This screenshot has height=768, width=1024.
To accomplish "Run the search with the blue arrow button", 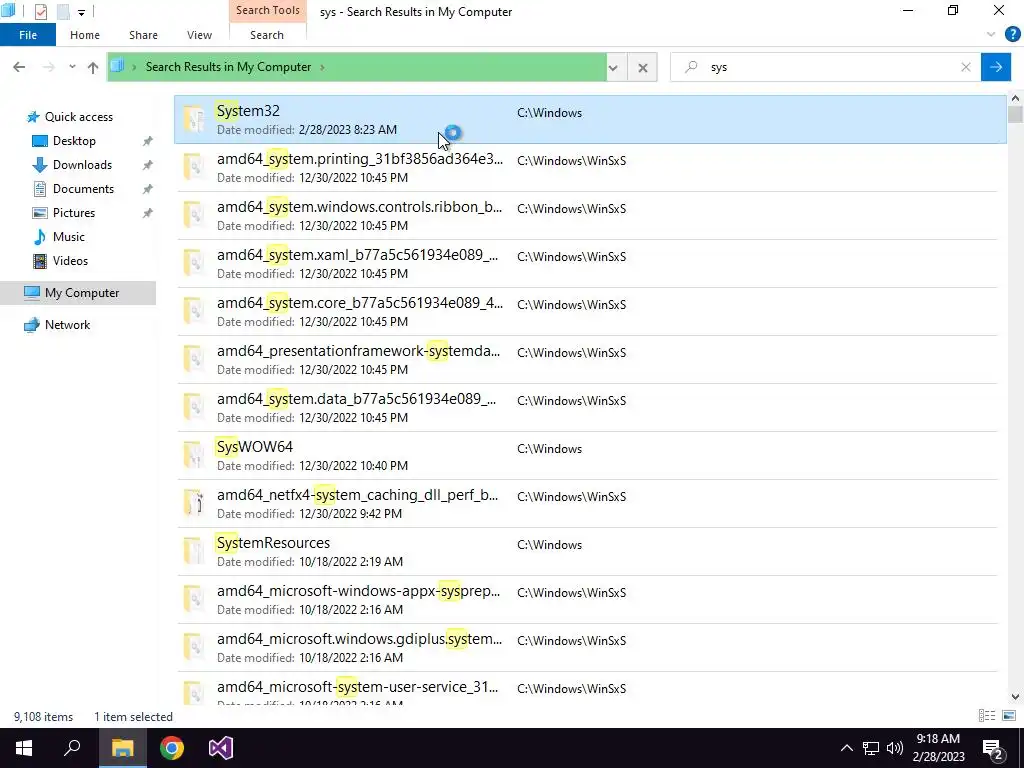I will click(x=996, y=67).
